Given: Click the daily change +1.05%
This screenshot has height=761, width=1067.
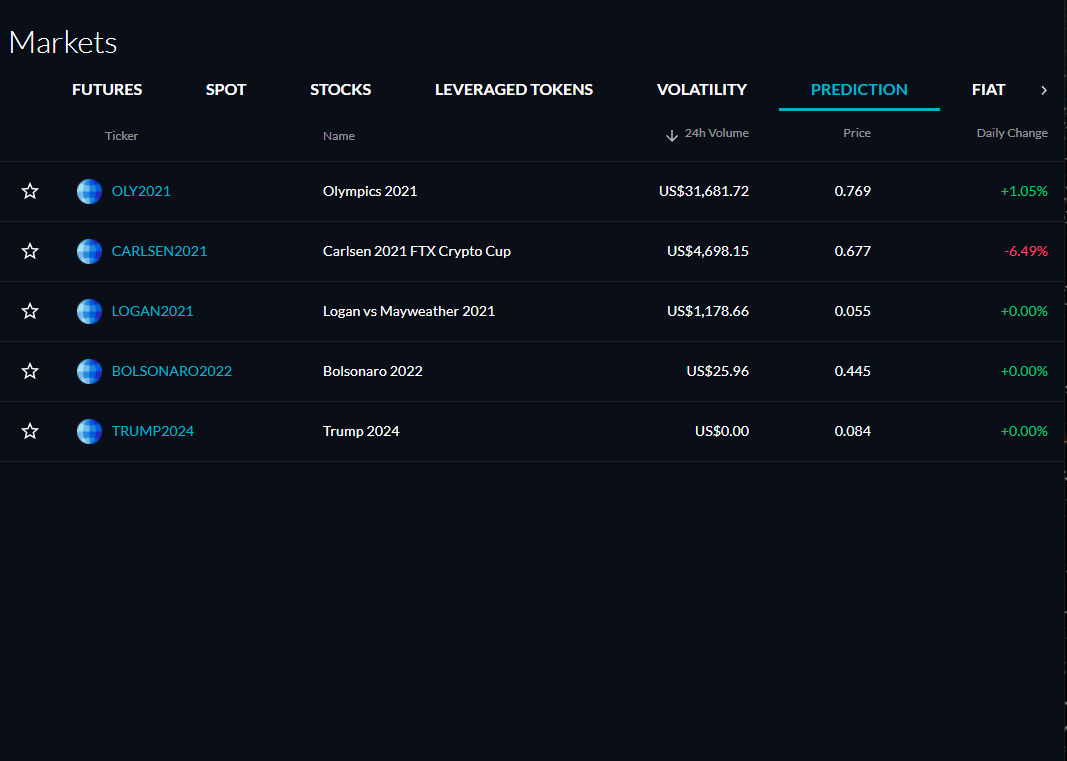Looking at the screenshot, I should coord(1024,191).
